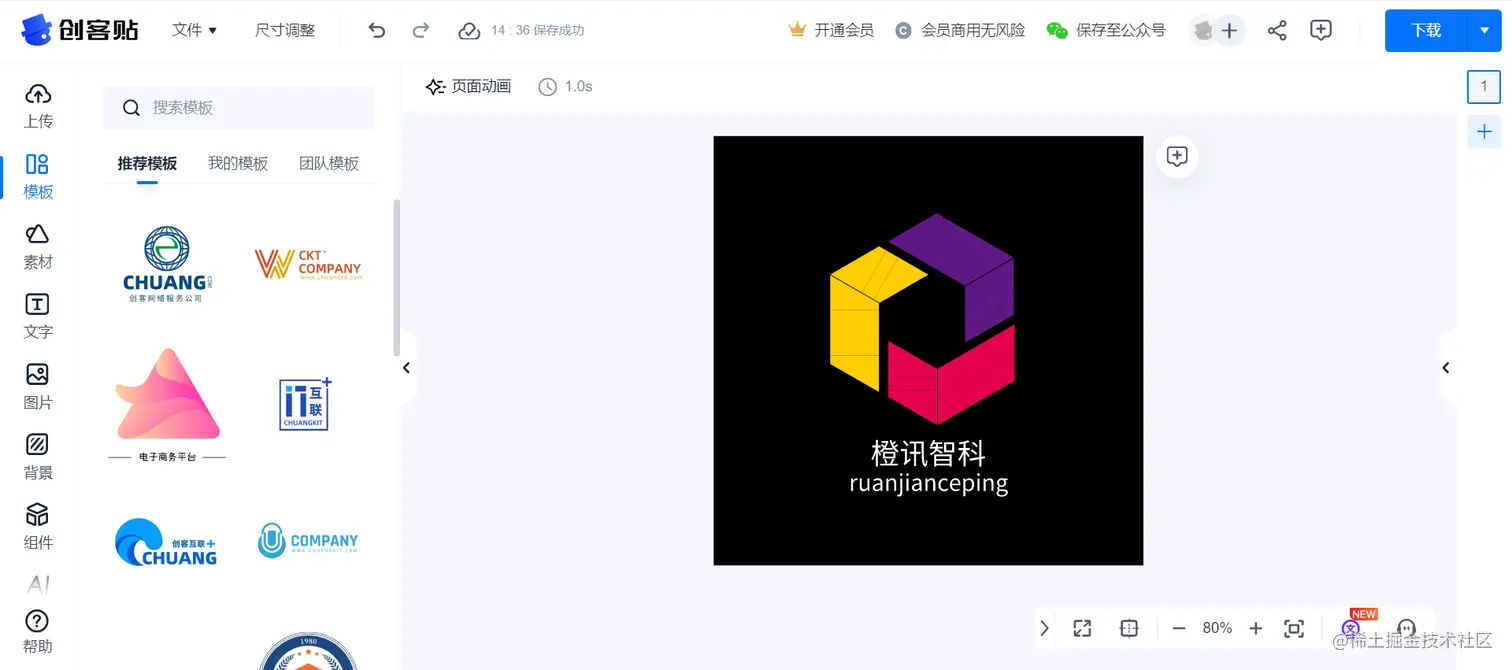Add collaborator with plus avatar icon
The image size is (1512, 670).
click(1229, 31)
